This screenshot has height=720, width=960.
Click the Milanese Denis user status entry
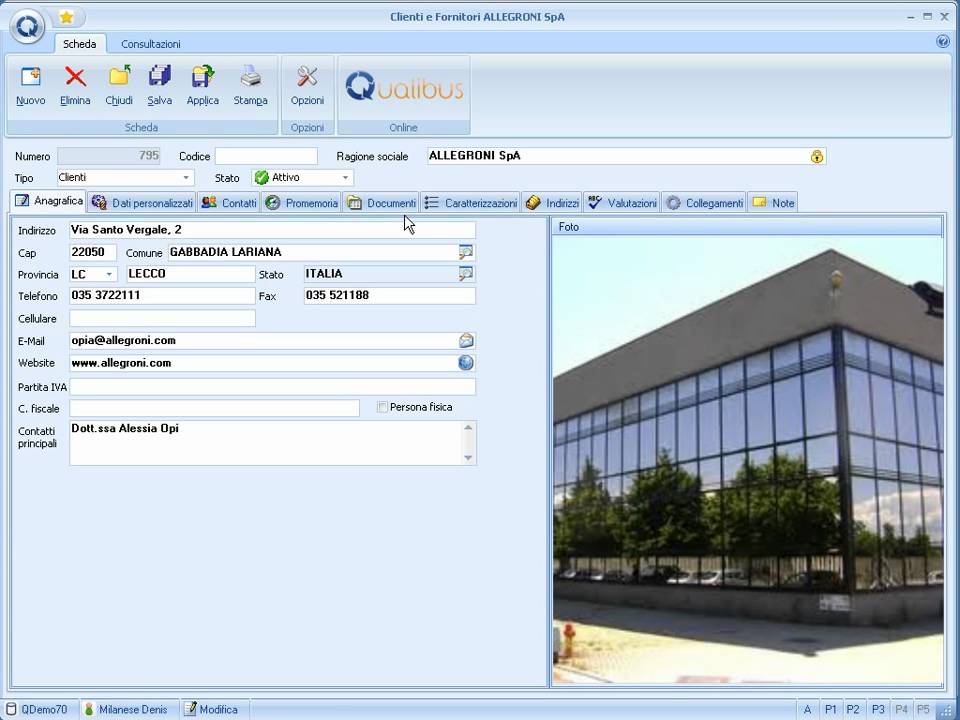[127, 709]
